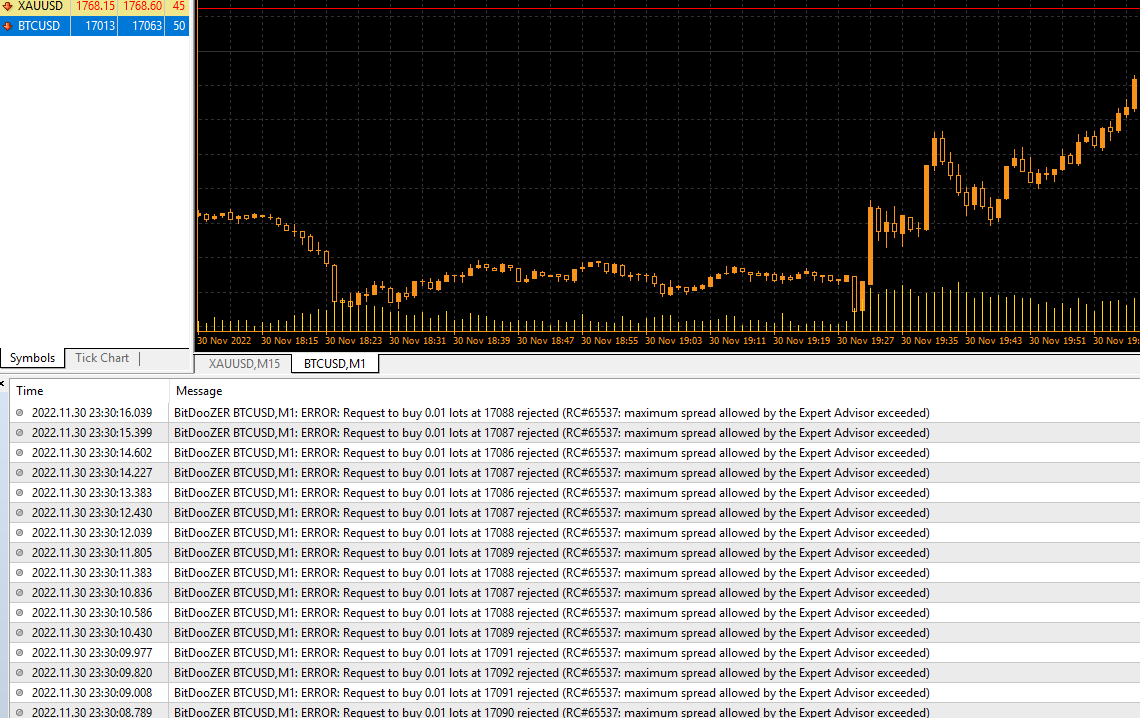Click status icon of 23:30:16.039 entry
The height and width of the screenshot is (718, 1140).
point(20,413)
